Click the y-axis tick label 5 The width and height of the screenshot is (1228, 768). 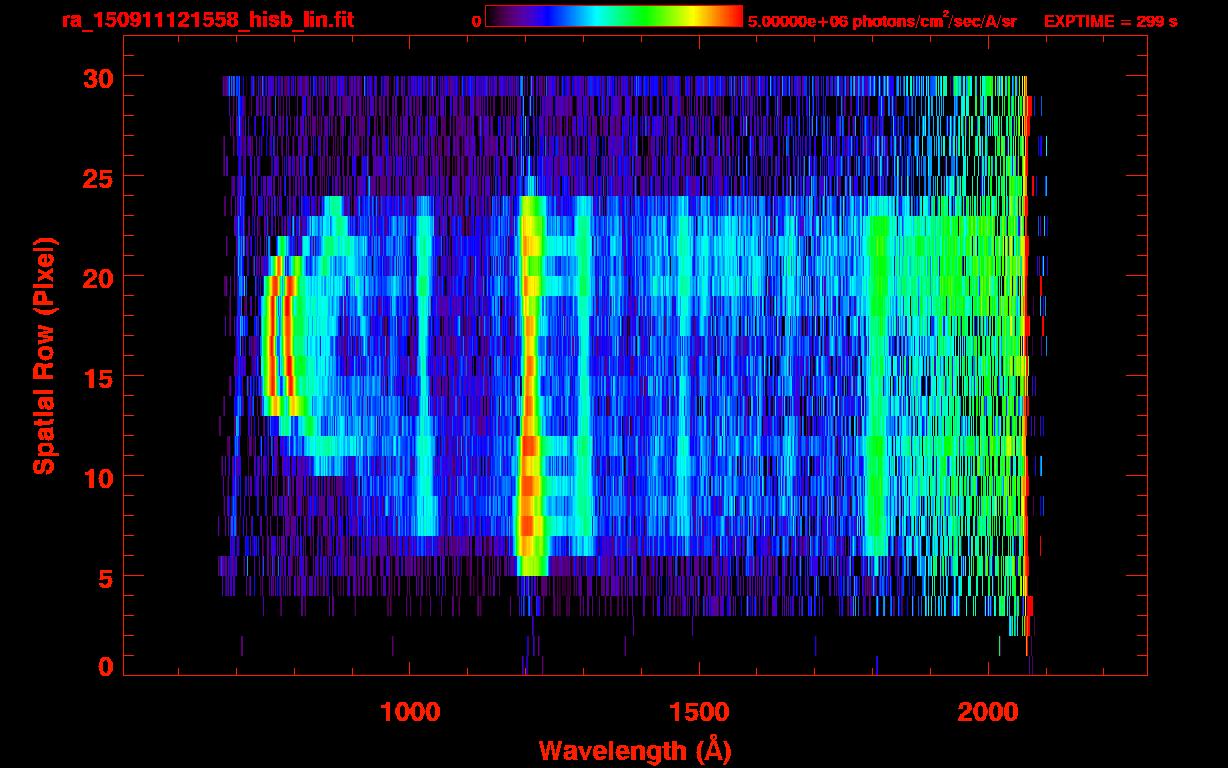click(x=105, y=577)
